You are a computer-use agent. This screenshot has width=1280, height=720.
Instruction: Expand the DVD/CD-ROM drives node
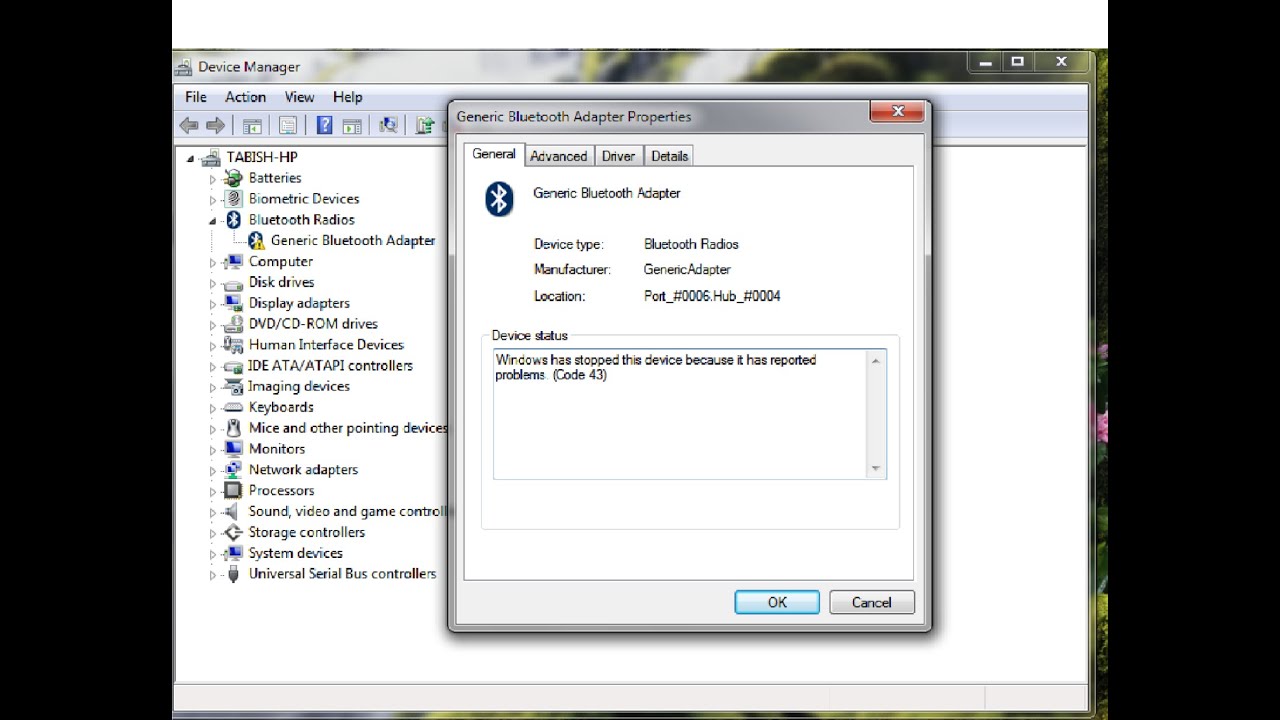pos(212,325)
